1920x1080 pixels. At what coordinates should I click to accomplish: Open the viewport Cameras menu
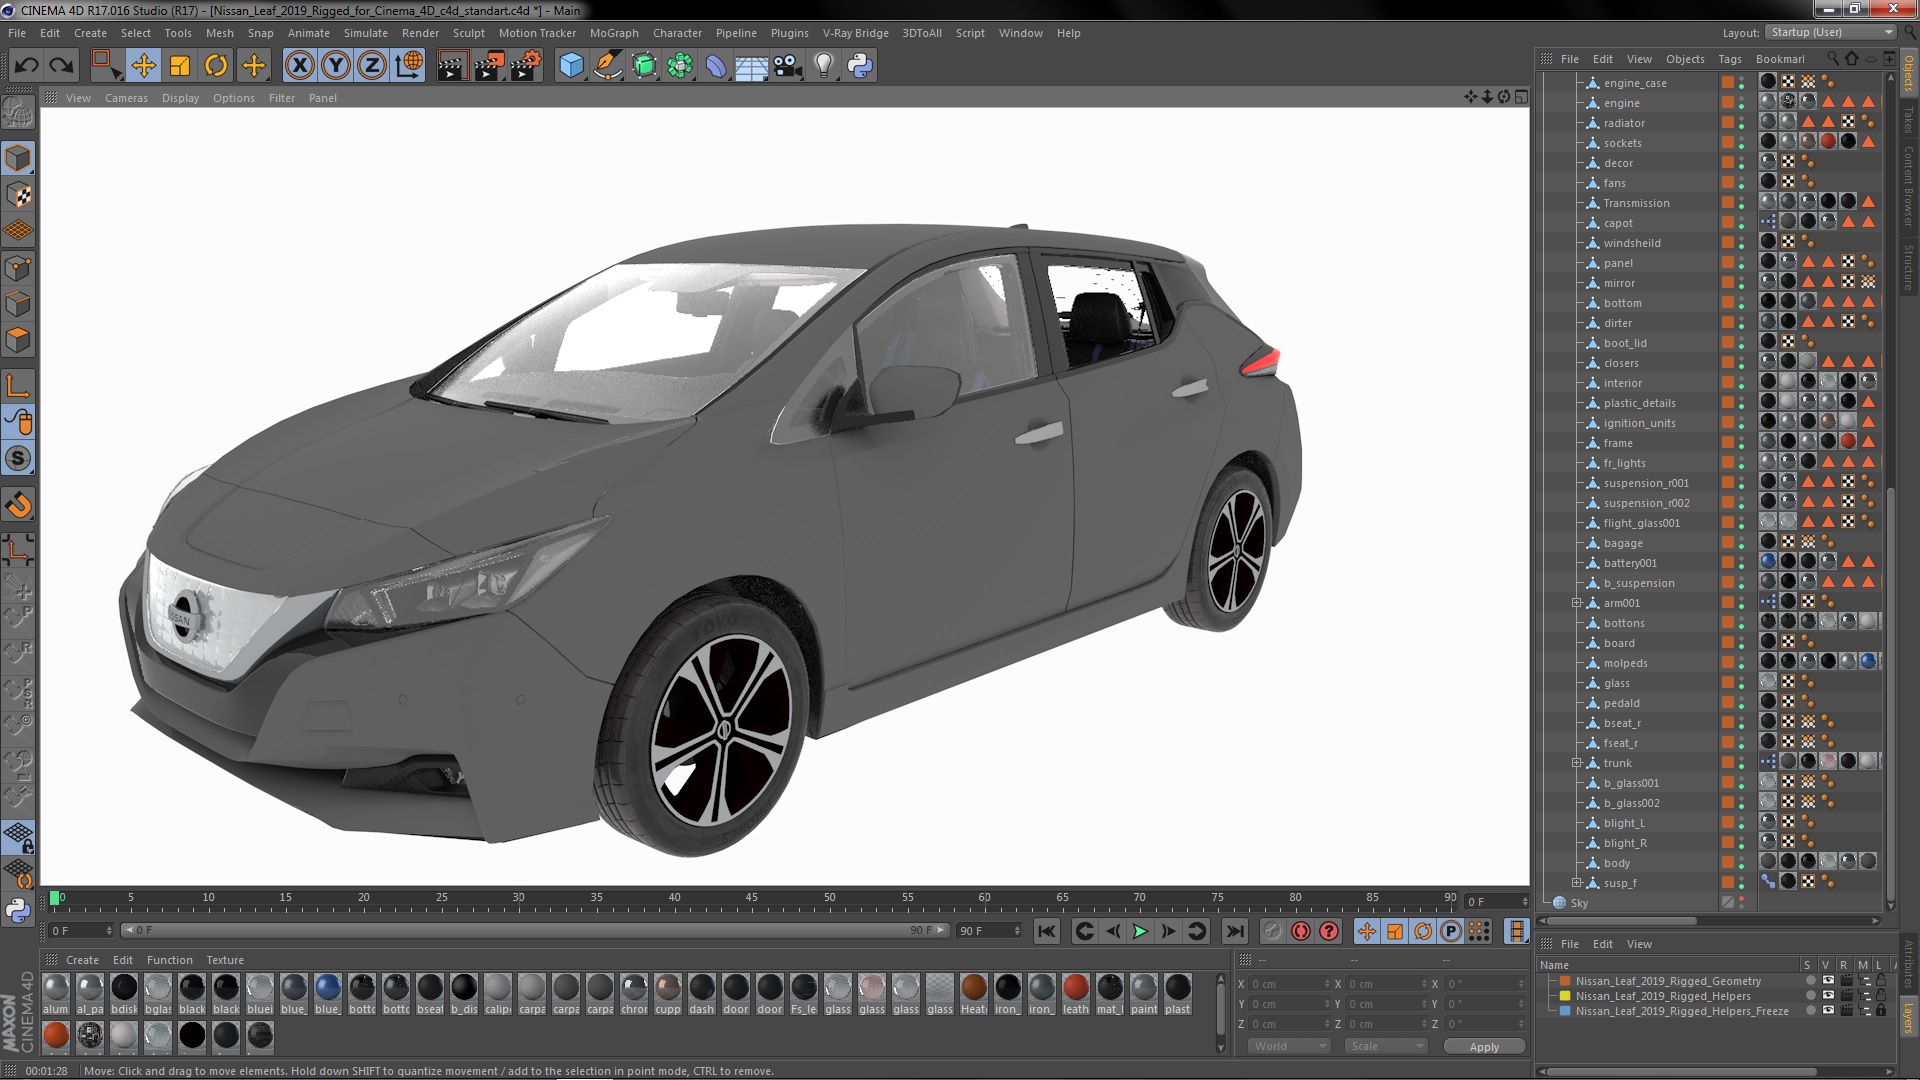(x=126, y=98)
